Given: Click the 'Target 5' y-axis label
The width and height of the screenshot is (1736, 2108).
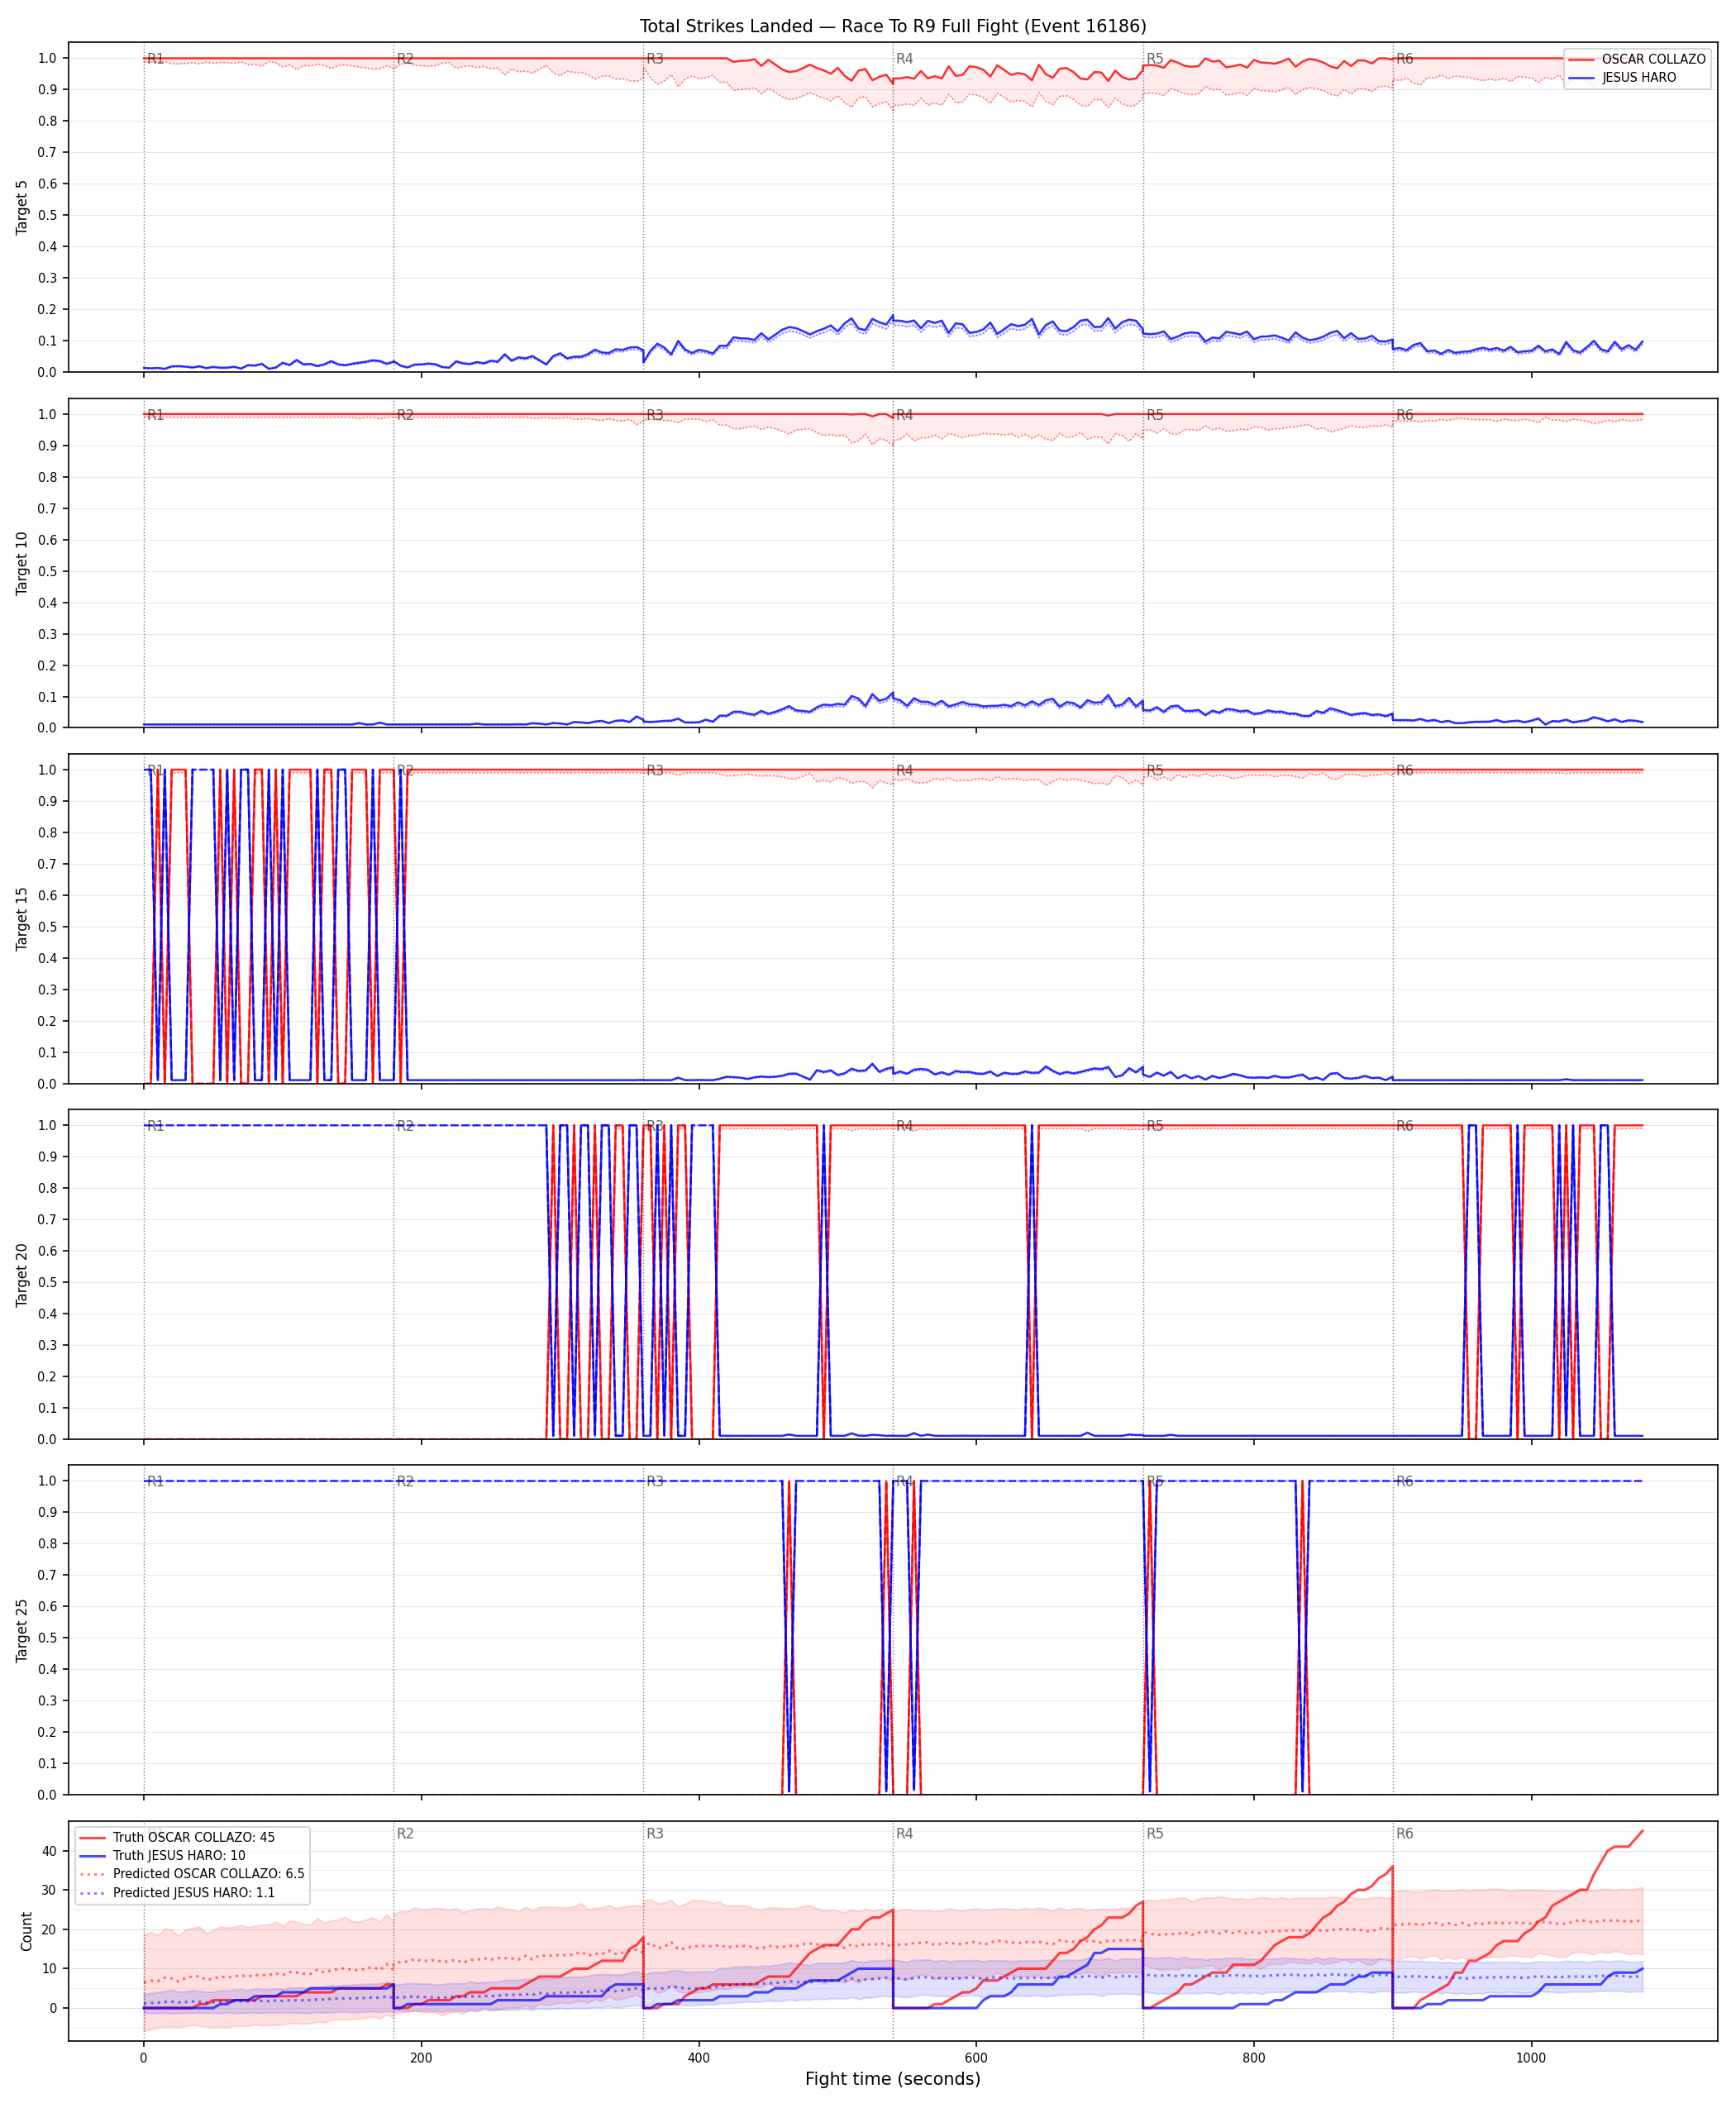Looking at the screenshot, I should [x=22, y=207].
